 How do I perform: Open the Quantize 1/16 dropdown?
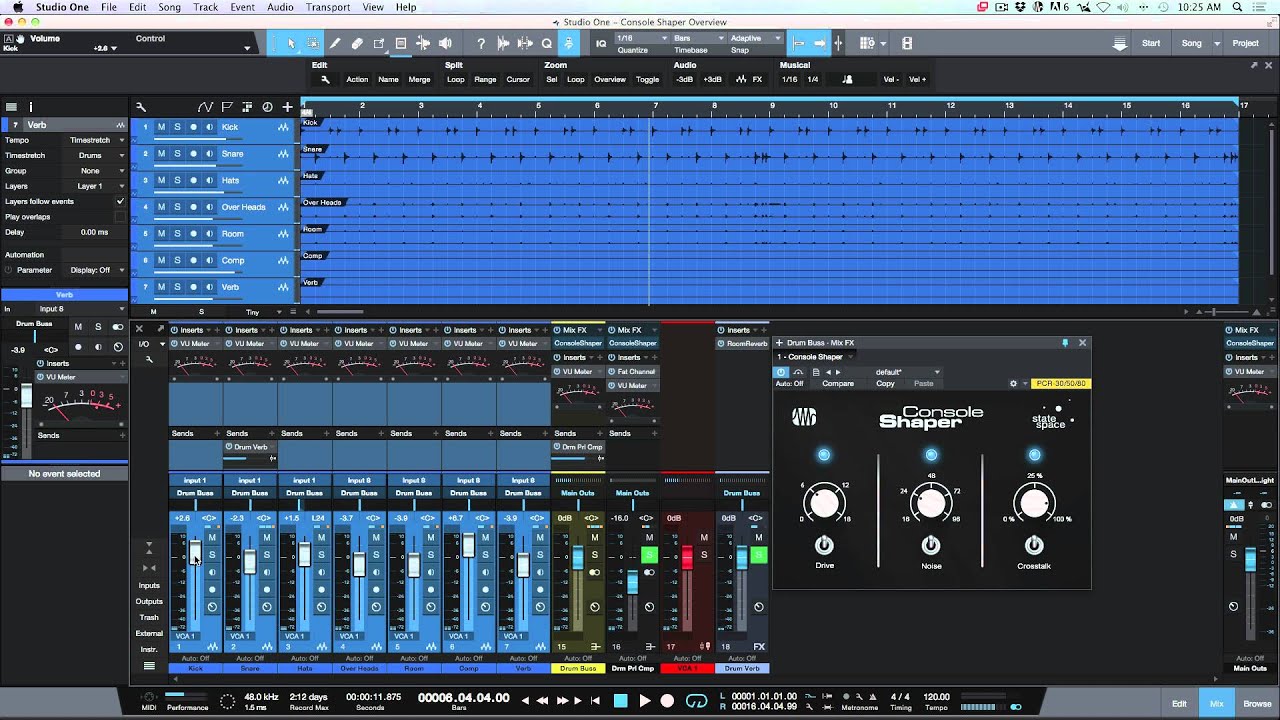[641, 38]
